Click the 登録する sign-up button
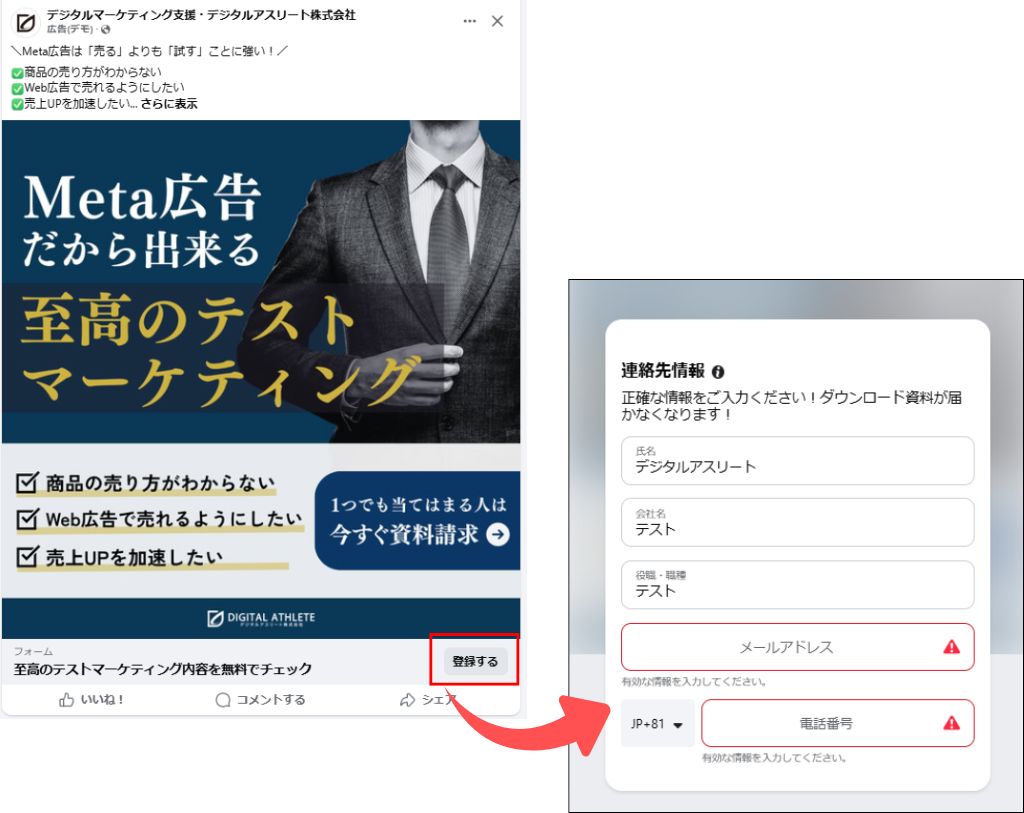 [475, 661]
